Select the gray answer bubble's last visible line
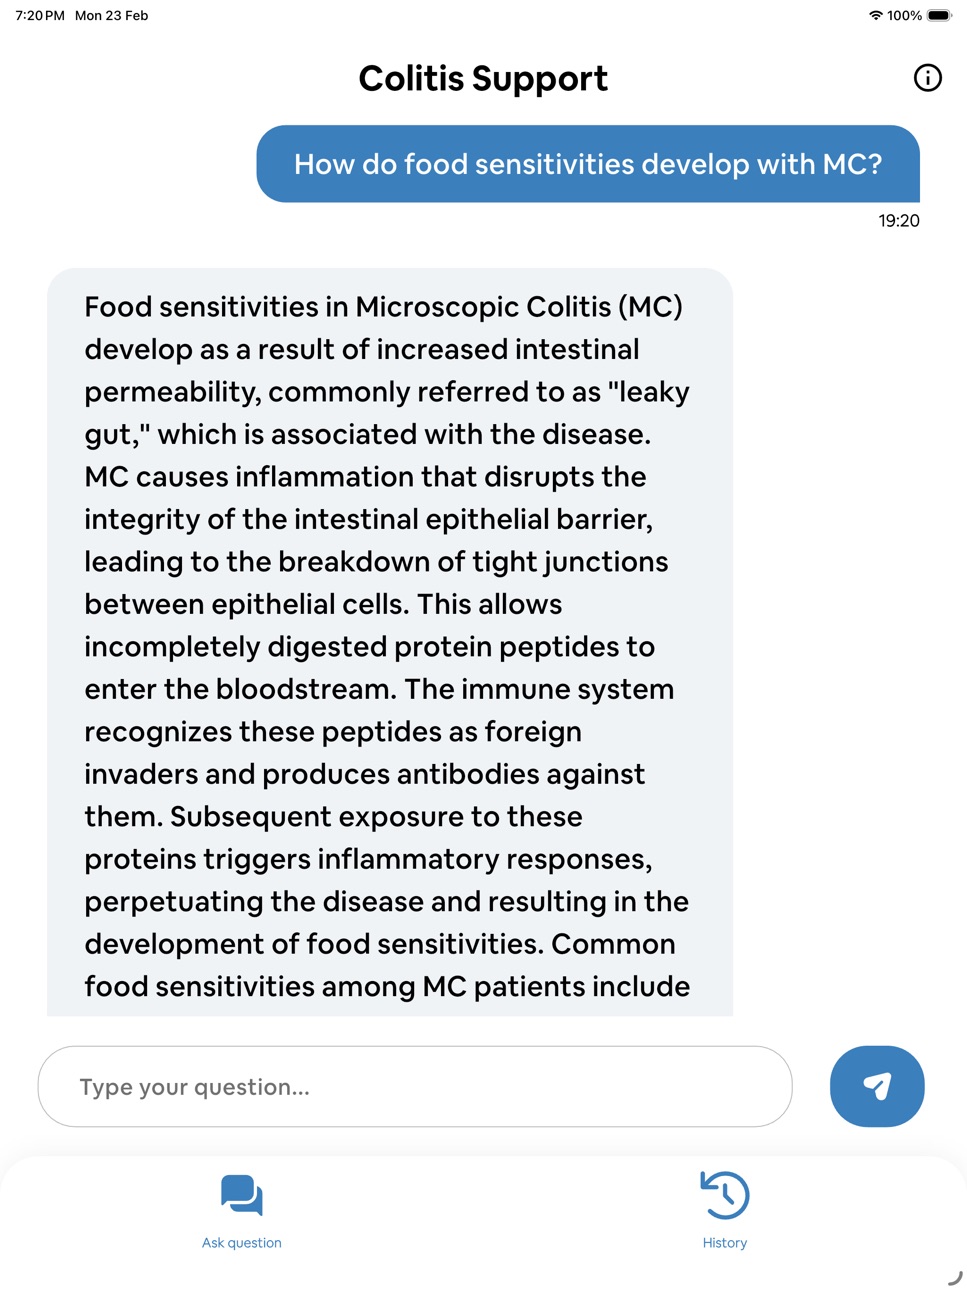This screenshot has height=1290, width=967. pos(387,987)
